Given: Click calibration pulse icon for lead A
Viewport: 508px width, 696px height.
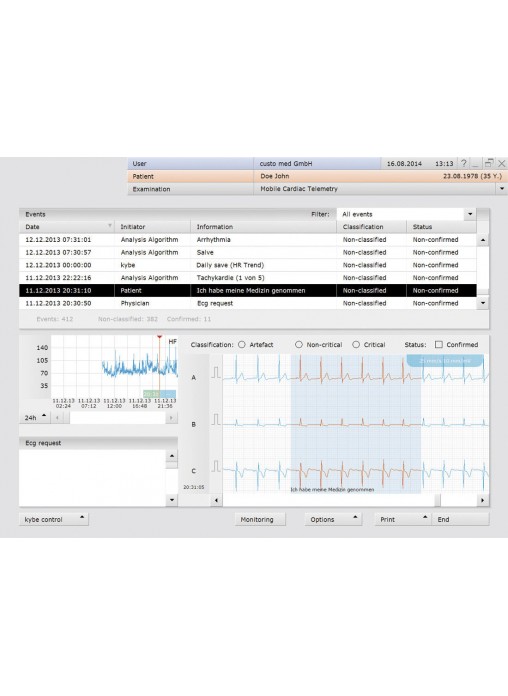Looking at the screenshot, I should tap(216, 372).
